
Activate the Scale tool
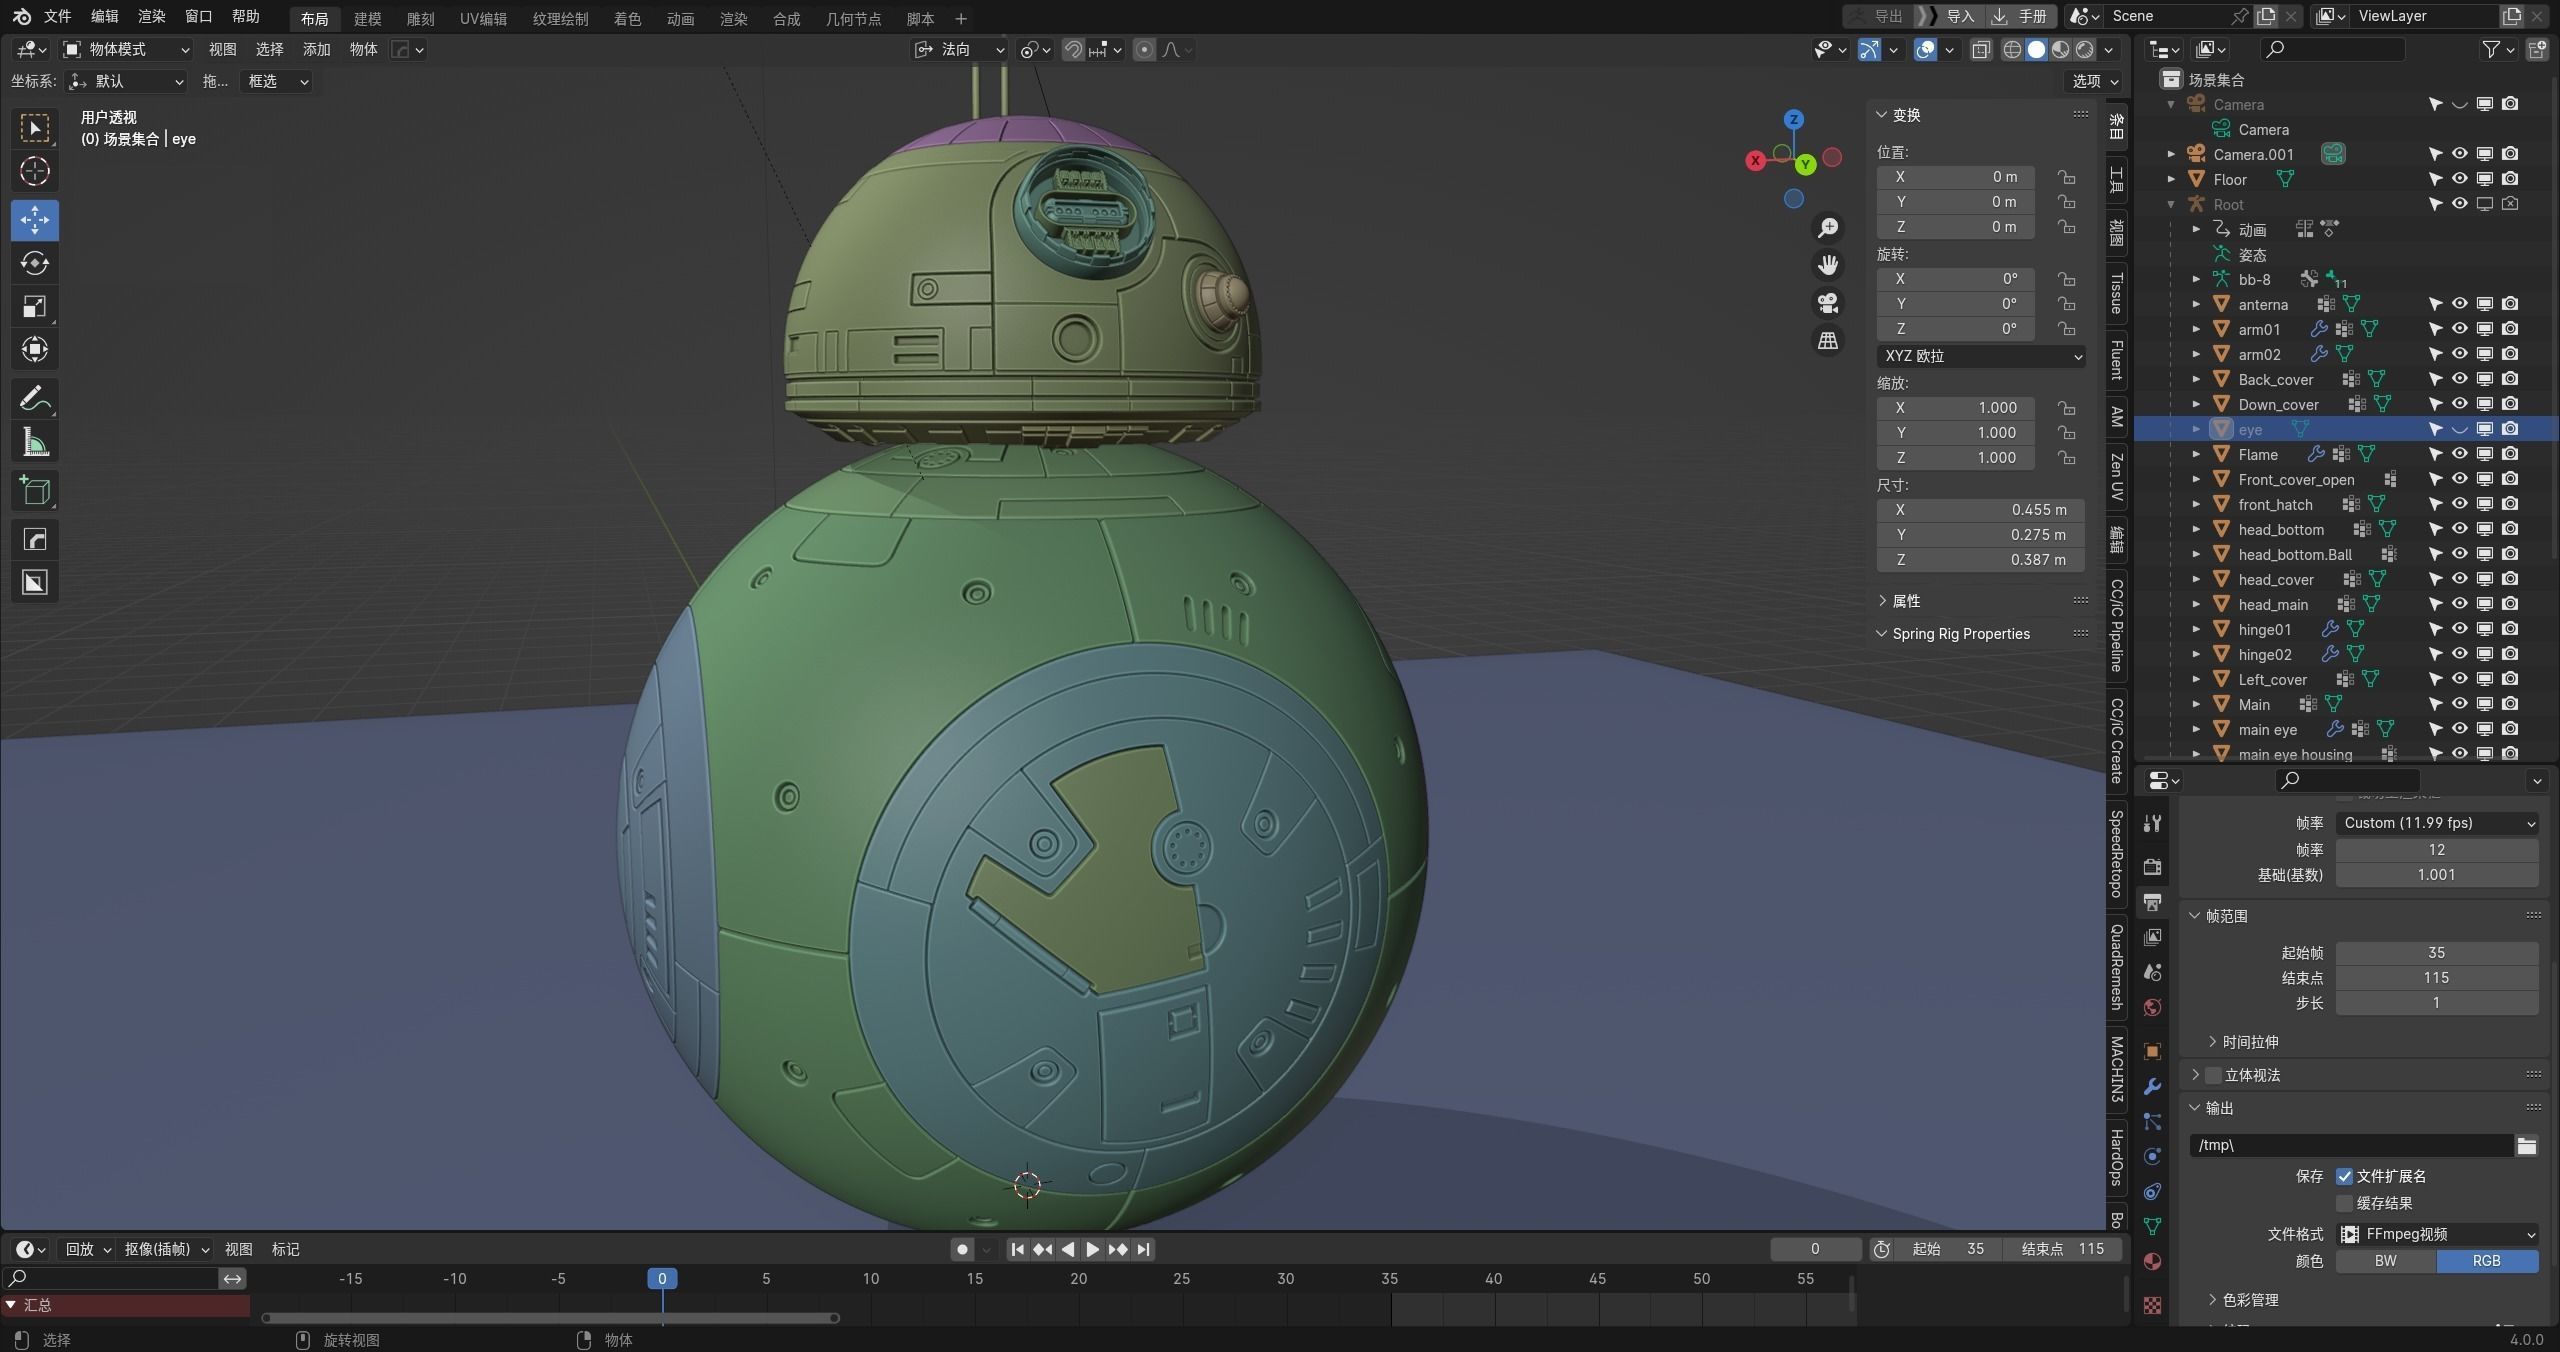click(x=35, y=306)
